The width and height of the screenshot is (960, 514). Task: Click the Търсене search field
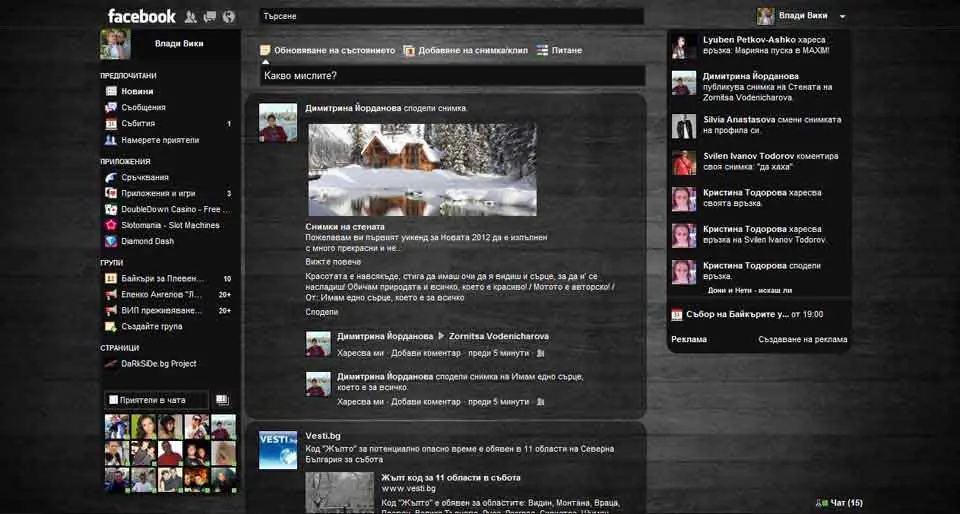pos(451,17)
